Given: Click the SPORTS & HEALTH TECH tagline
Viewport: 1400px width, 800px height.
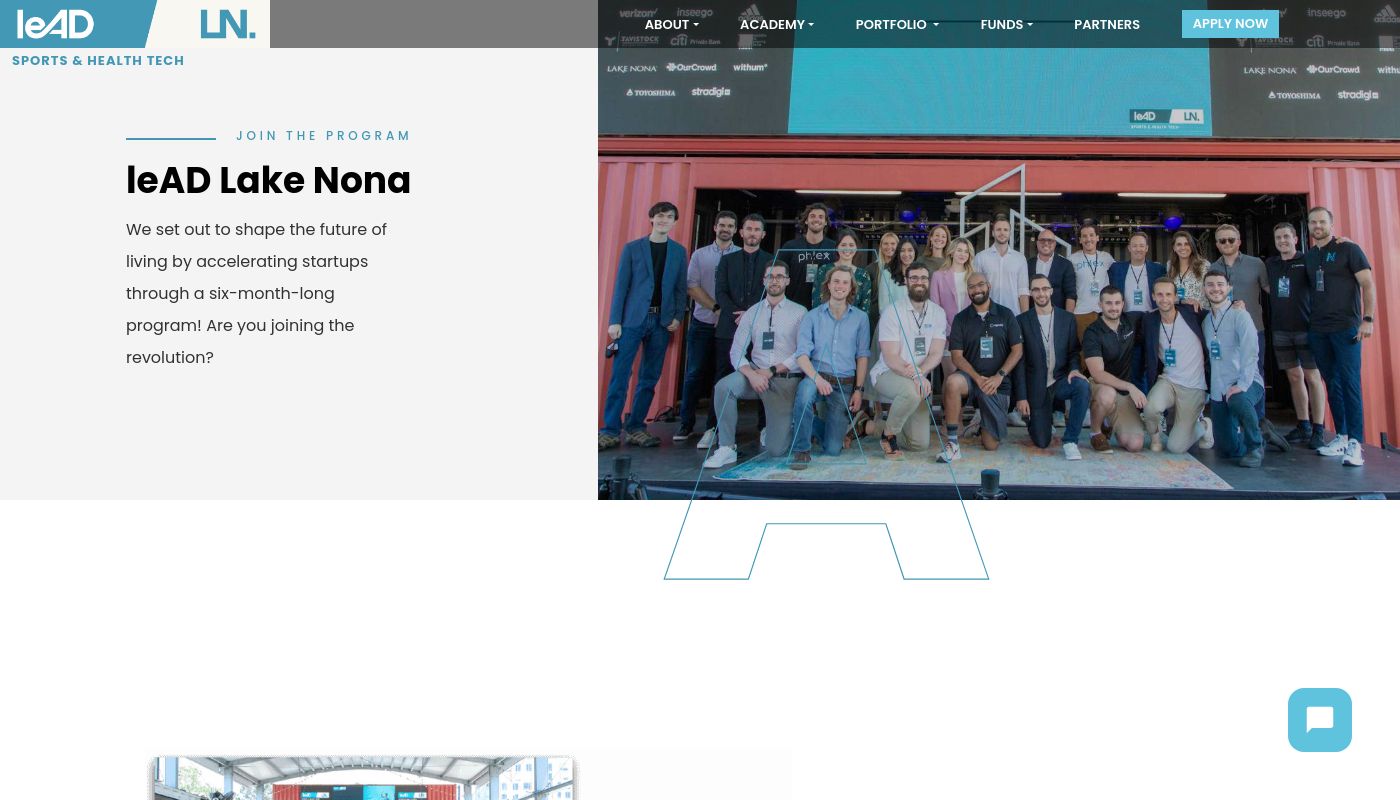Looking at the screenshot, I should click(98, 61).
